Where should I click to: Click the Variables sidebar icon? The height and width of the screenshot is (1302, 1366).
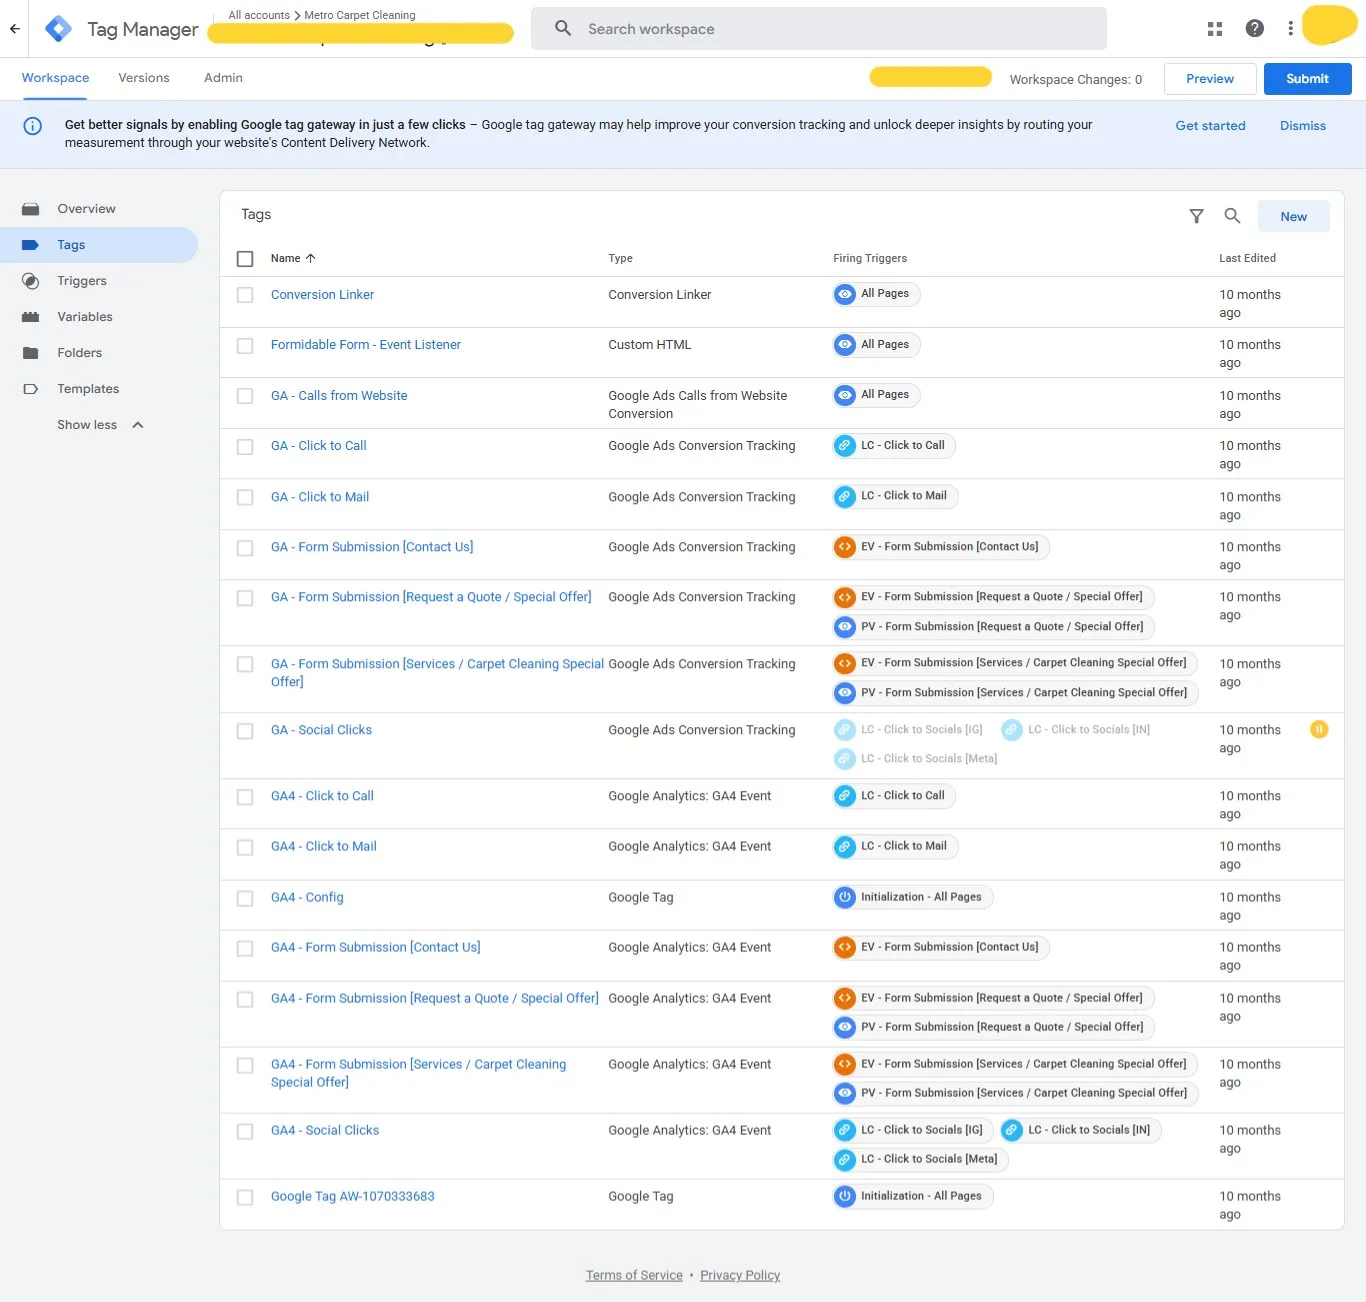[x=31, y=317]
